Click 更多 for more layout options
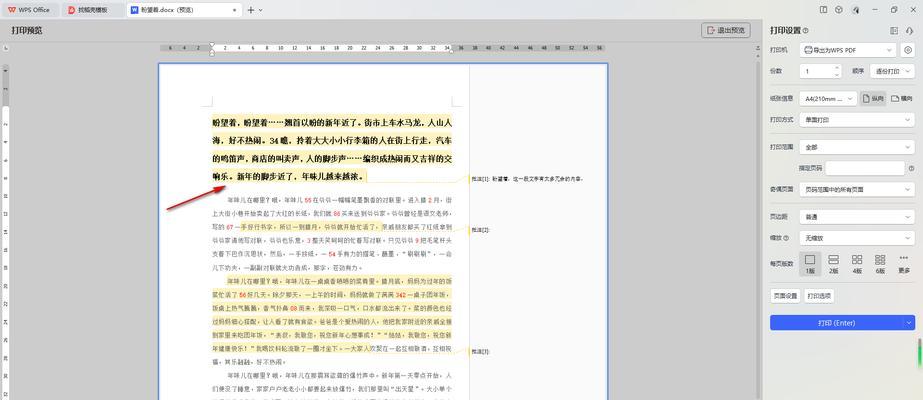This screenshot has width=923, height=400. click(x=904, y=264)
